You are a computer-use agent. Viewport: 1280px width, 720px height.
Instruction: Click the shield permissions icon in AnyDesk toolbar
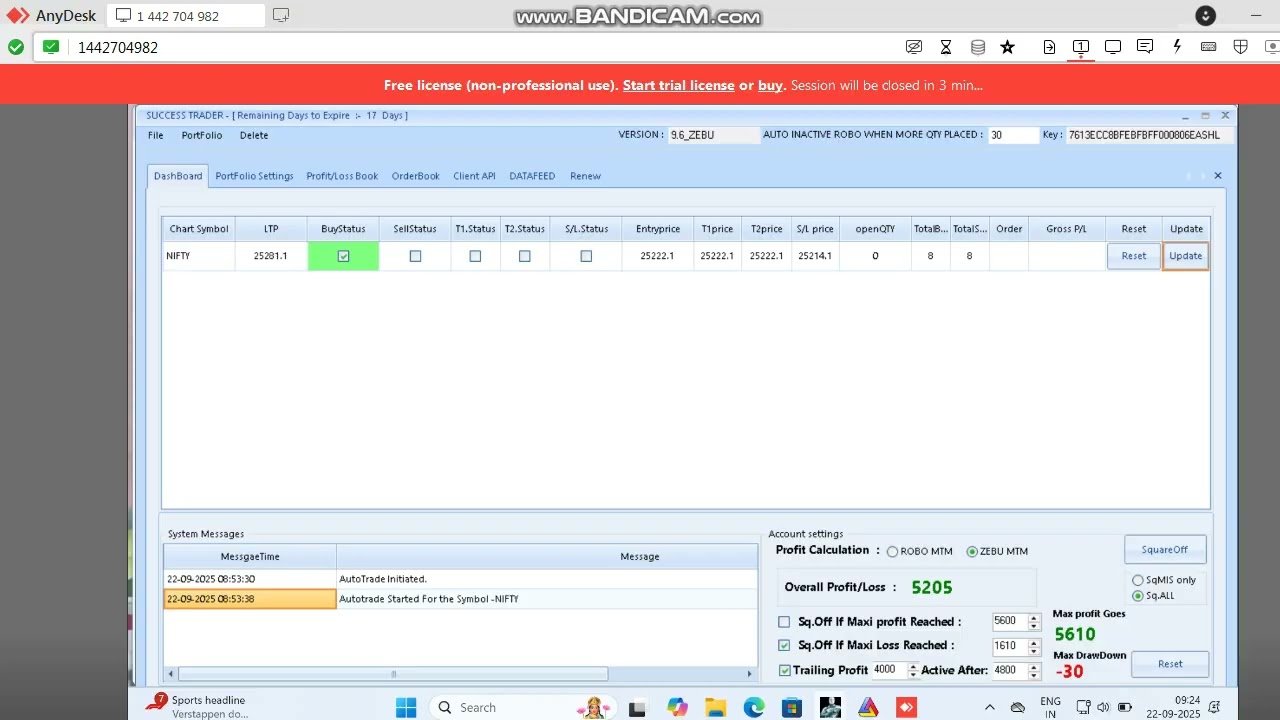[1241, 47]
